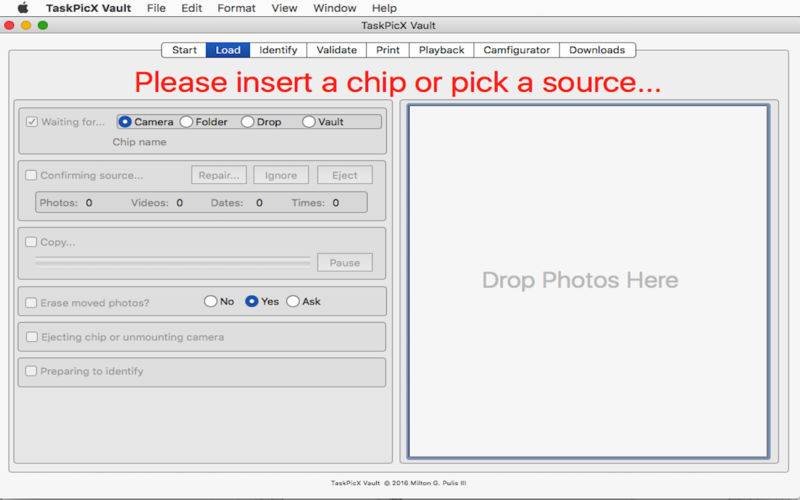Viewport: 800px width, 500px height.
Task: Check Ejecting chip or unmounting camera
Action: pos(32,337)
